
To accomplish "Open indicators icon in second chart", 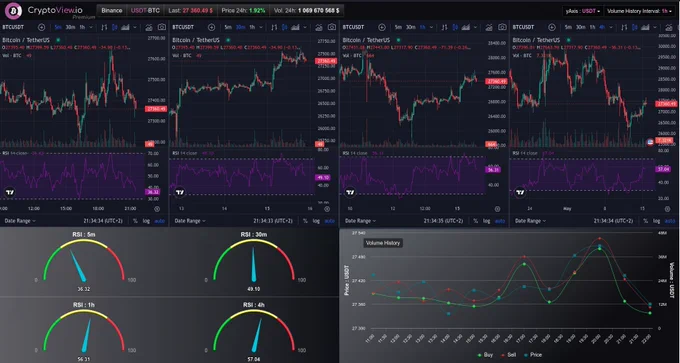I will pos(319,27).
